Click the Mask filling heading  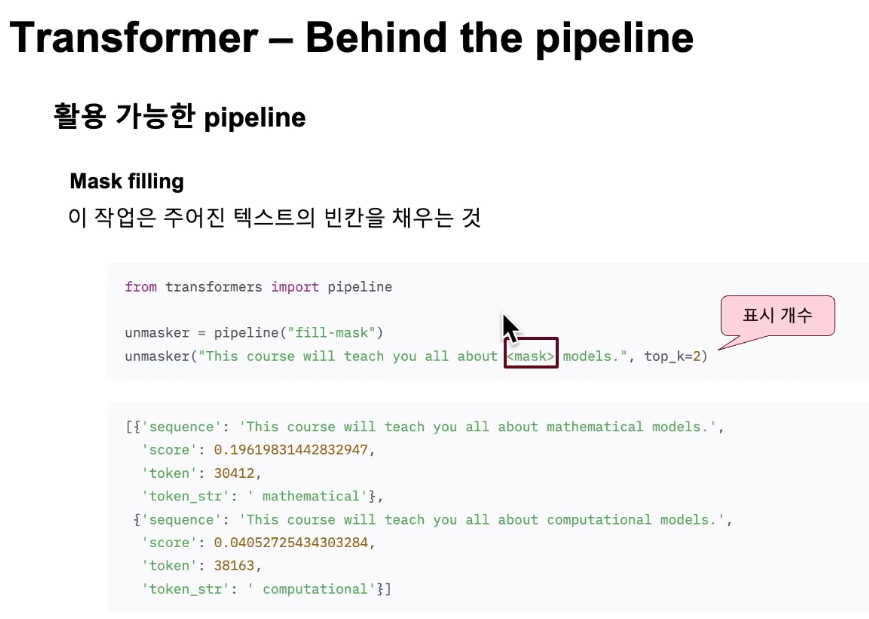tap(127, 181)
